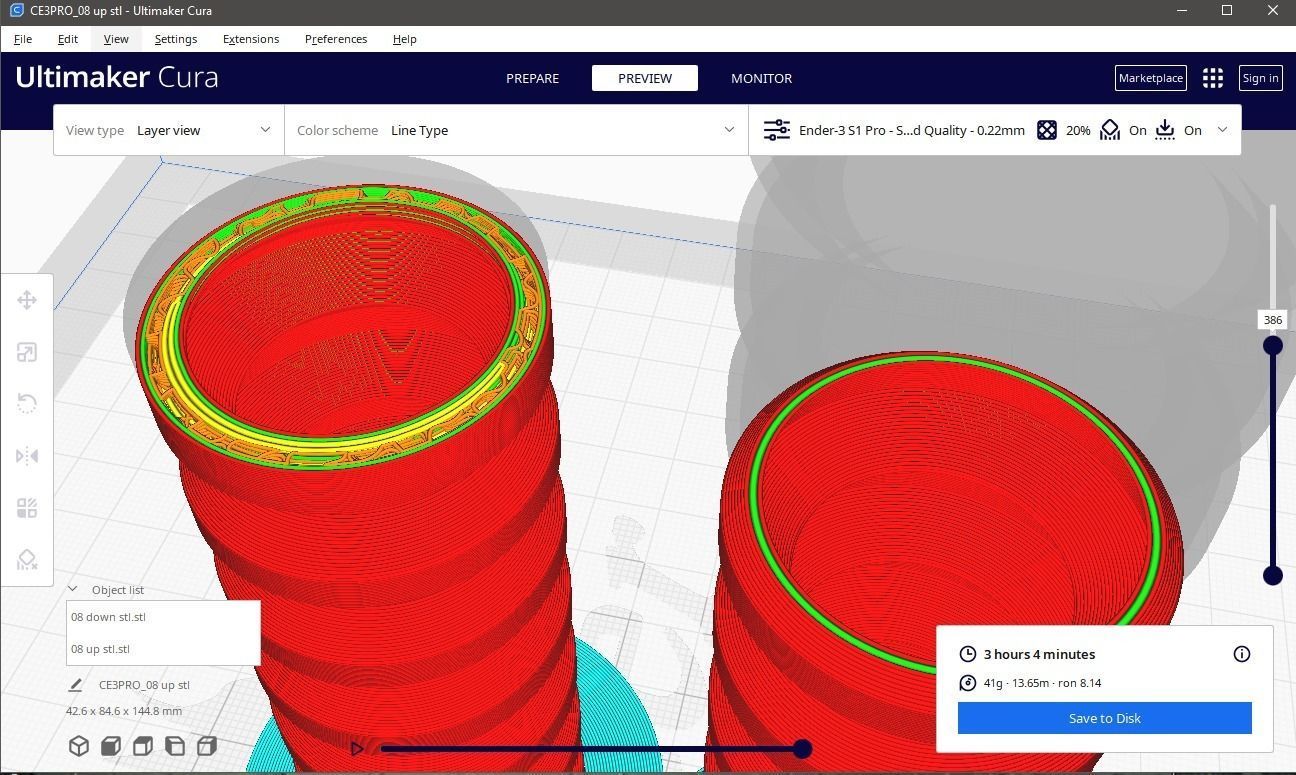This screenshot has width=1296, height=775.
Task: Switch to the PREPARE stage
Action: point(532,78)
